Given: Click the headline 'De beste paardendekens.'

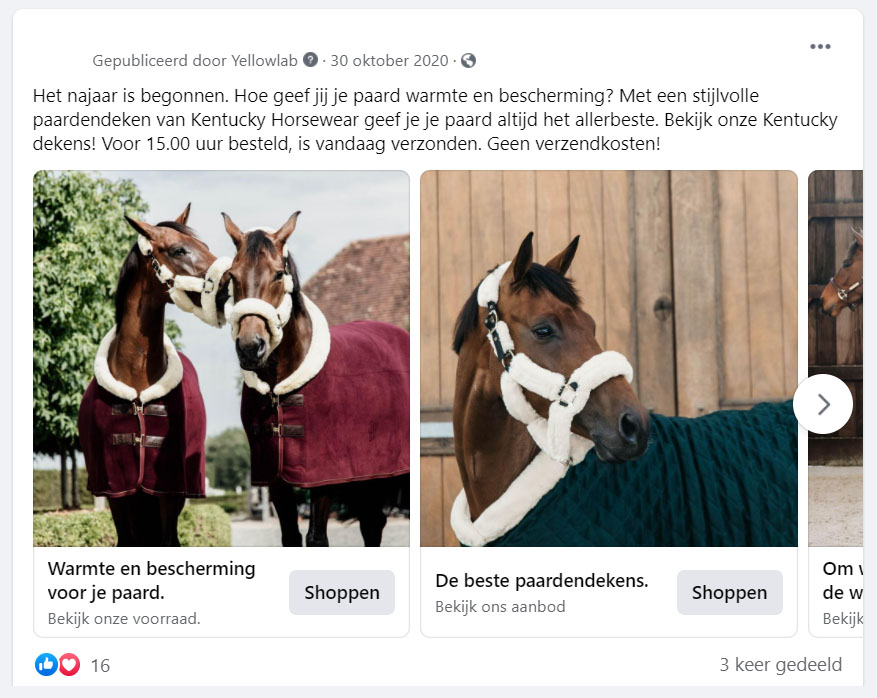Looking at the screenshot, I should [541, 581].
